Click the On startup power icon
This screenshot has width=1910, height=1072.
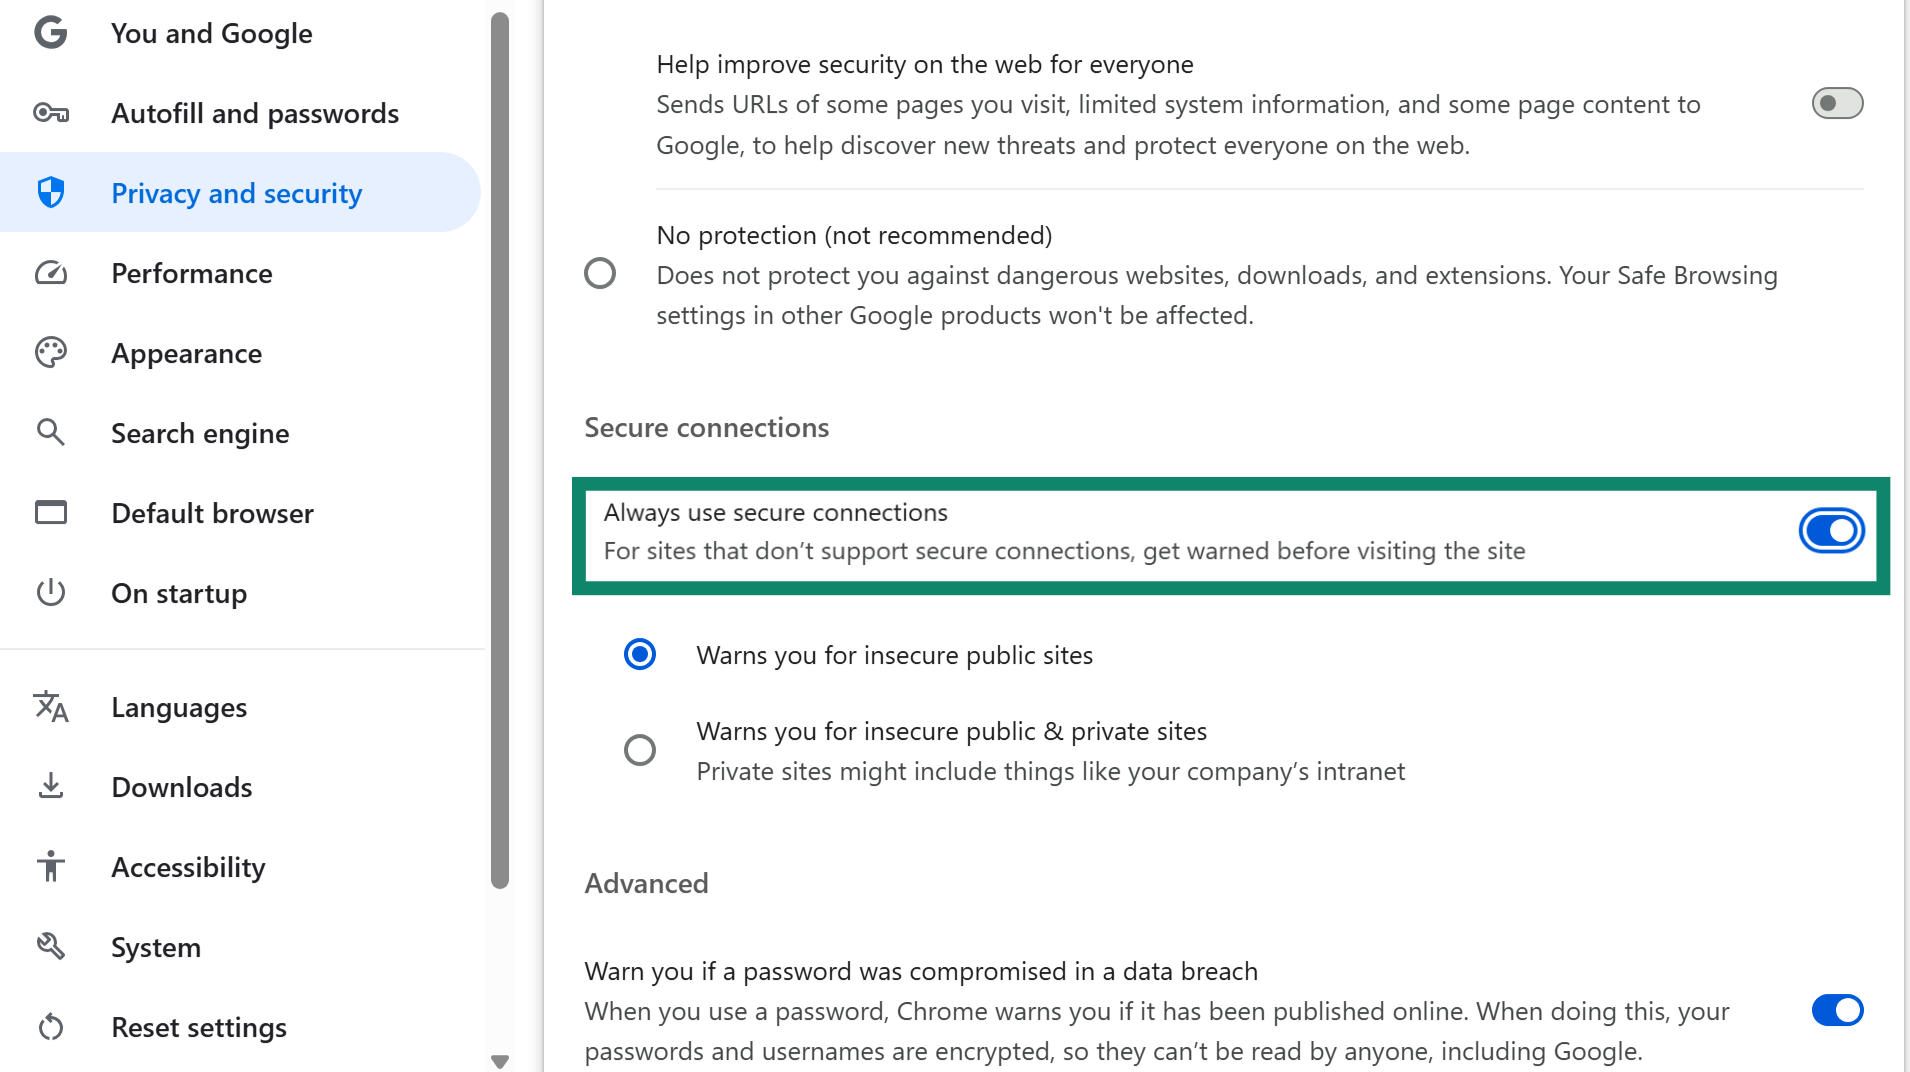coord(50,592)
